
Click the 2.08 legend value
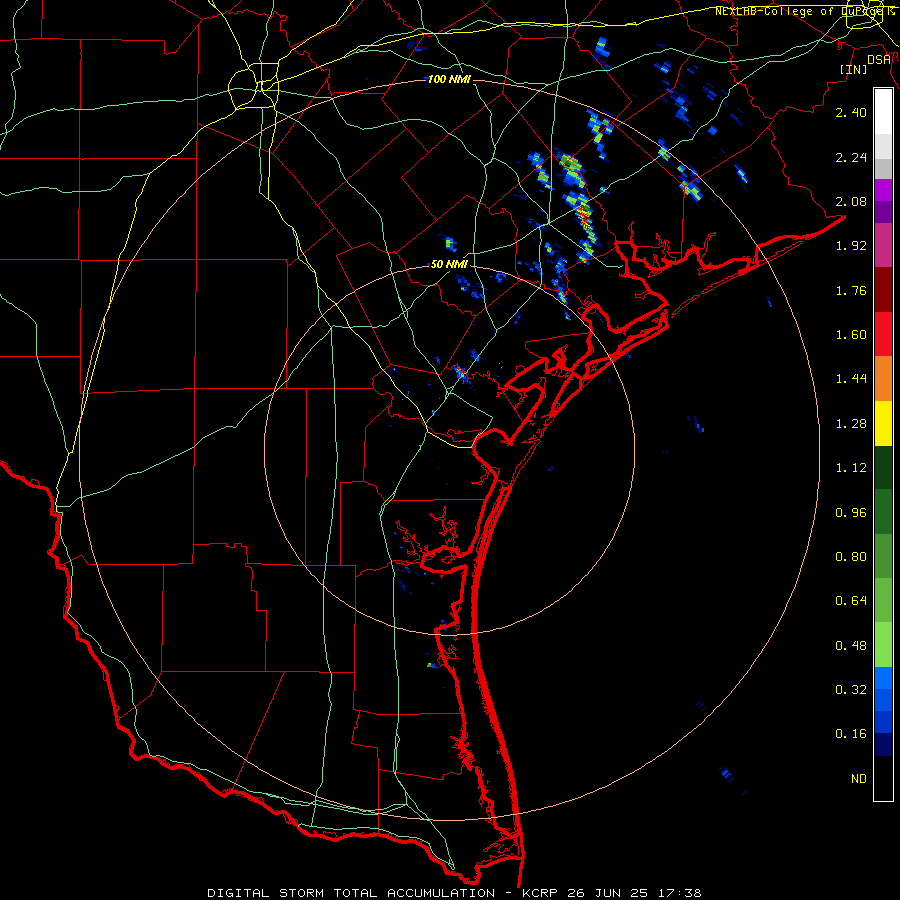851,201
